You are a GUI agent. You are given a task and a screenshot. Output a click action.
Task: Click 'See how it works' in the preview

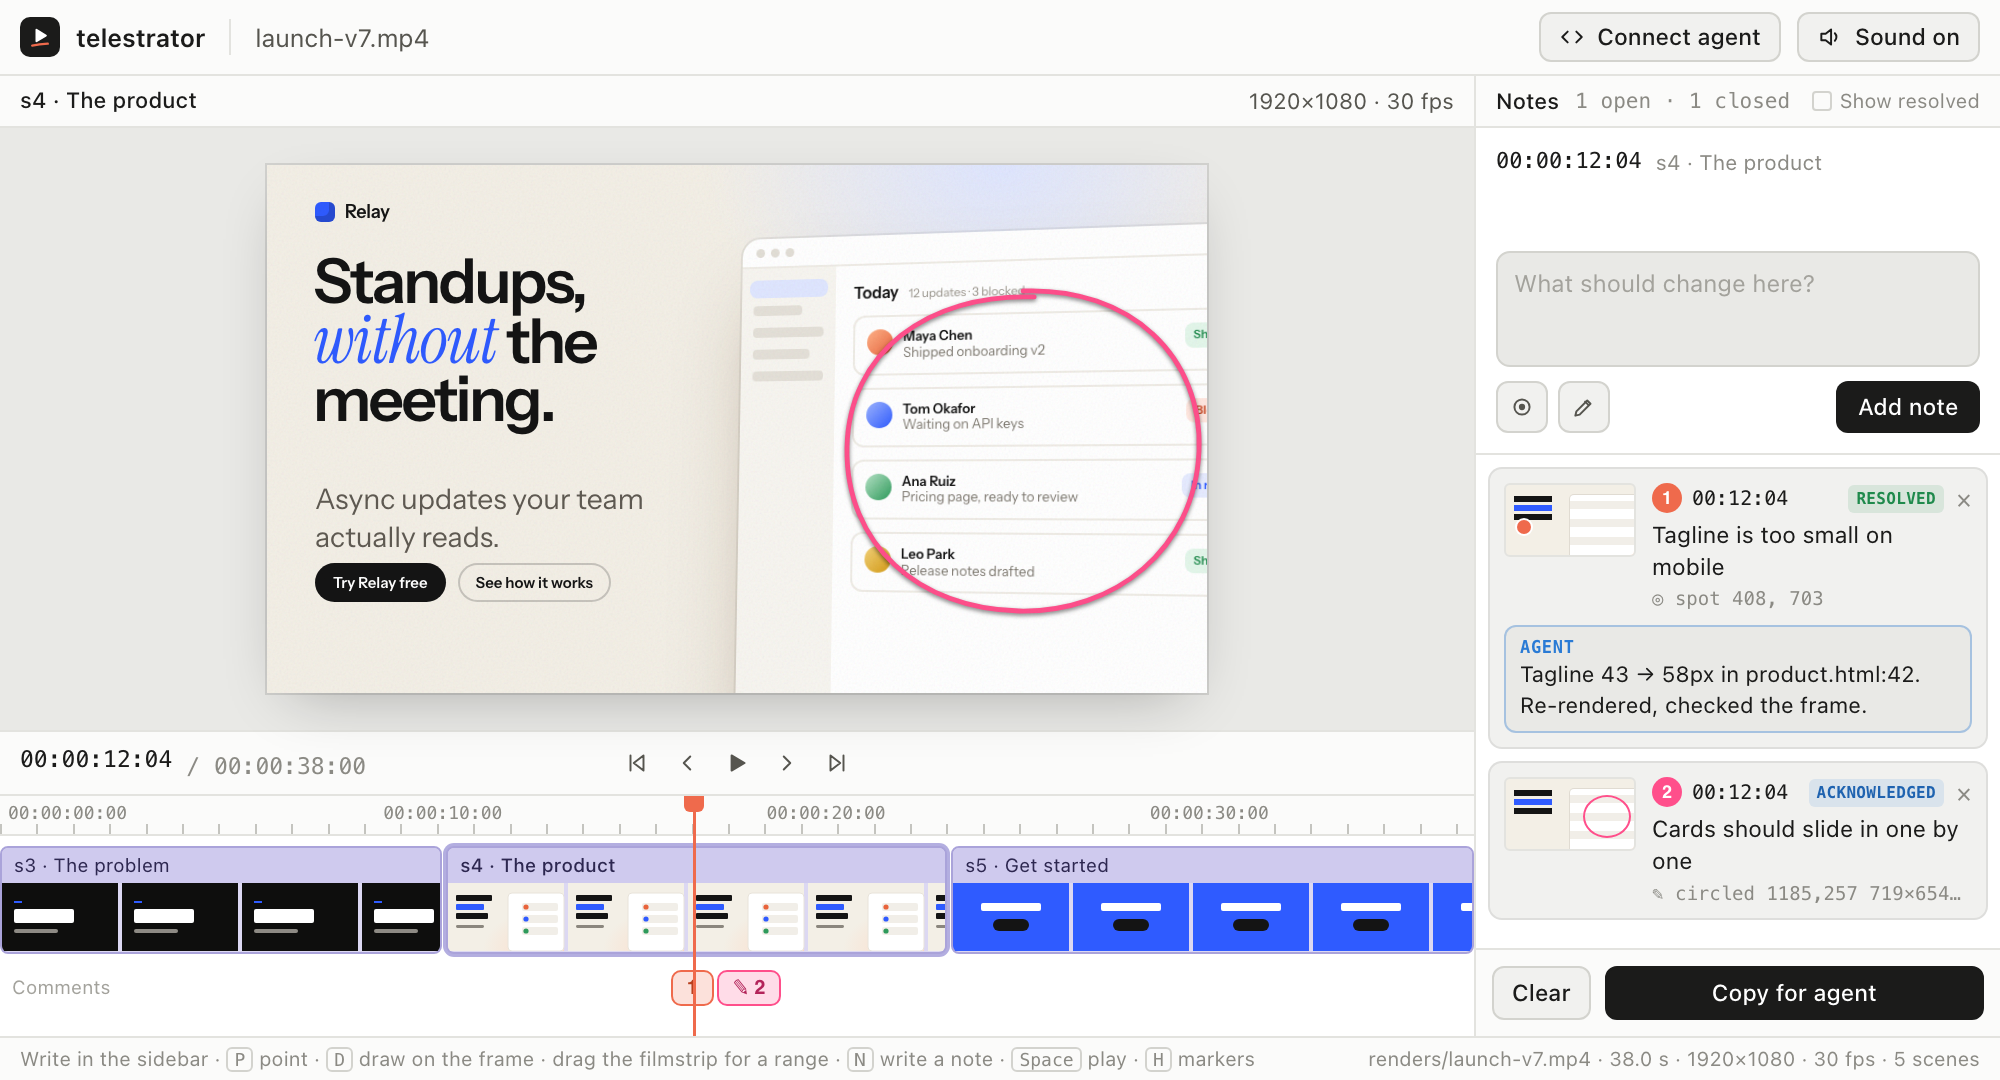pyautogui.click(x=534, y=583)
